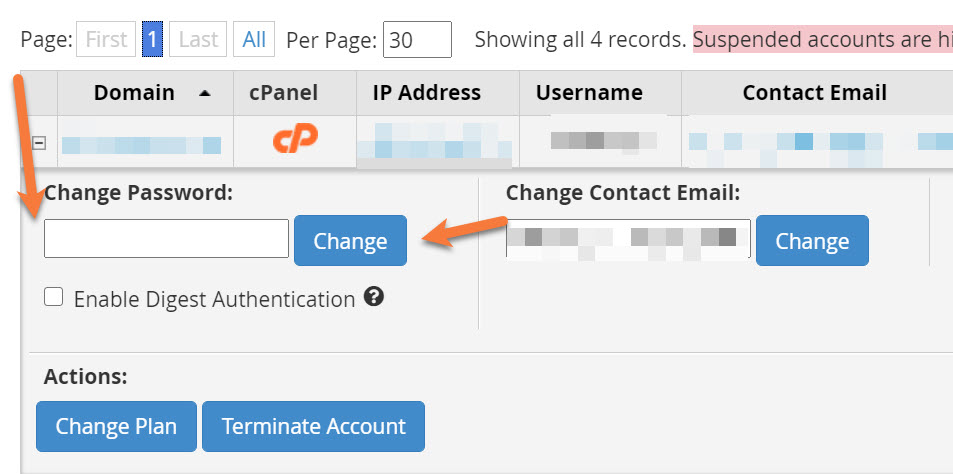
Task: Sort by cPanel column header
Action: (283, 93)
